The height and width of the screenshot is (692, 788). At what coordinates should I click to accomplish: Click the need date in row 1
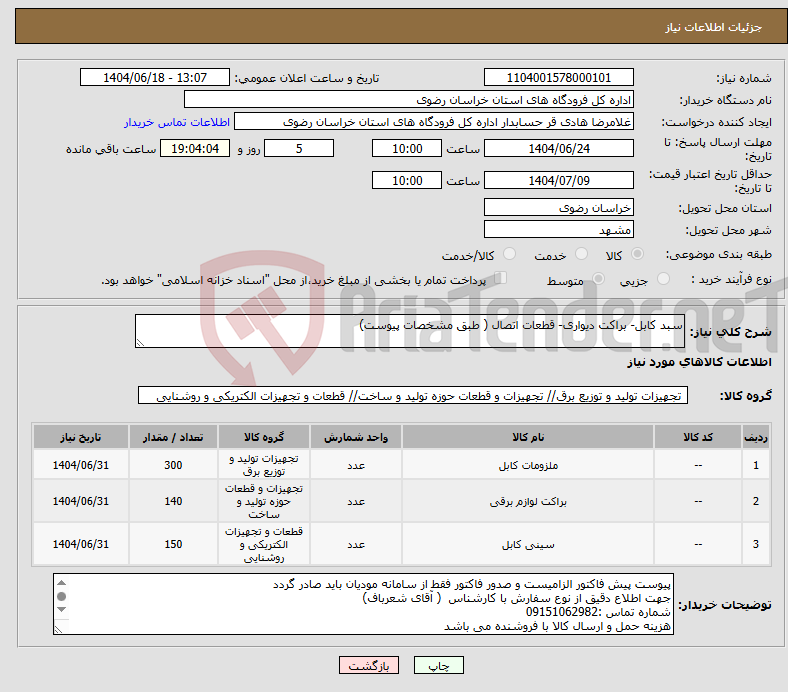point(81,465)
